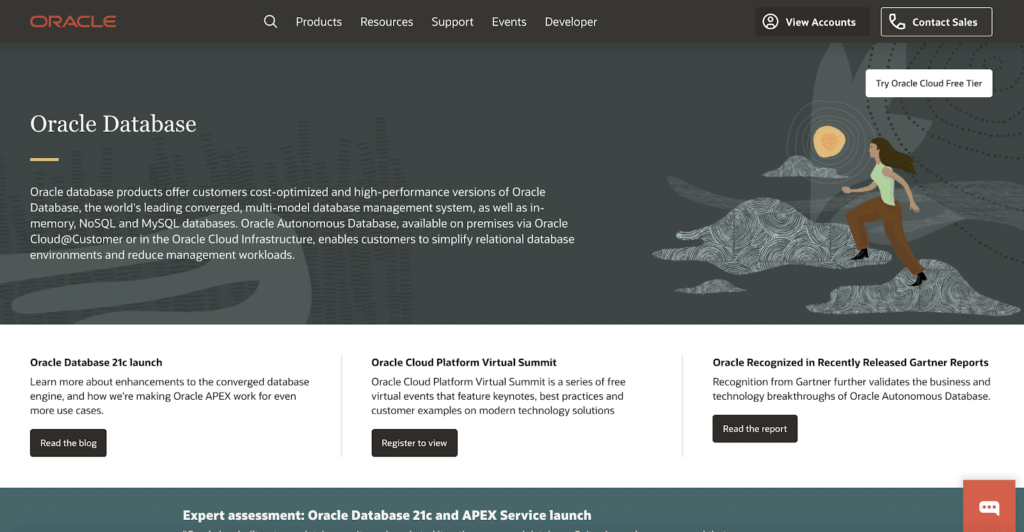Click the Expert assessment banner heading
Screen dimensions: 1024x532
click(387, 515)
